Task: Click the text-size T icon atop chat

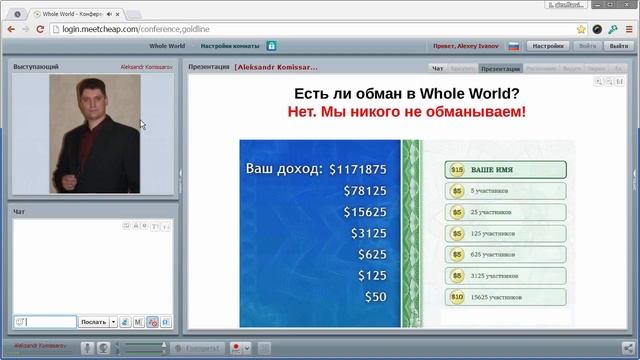Action: tap(155, 226)
